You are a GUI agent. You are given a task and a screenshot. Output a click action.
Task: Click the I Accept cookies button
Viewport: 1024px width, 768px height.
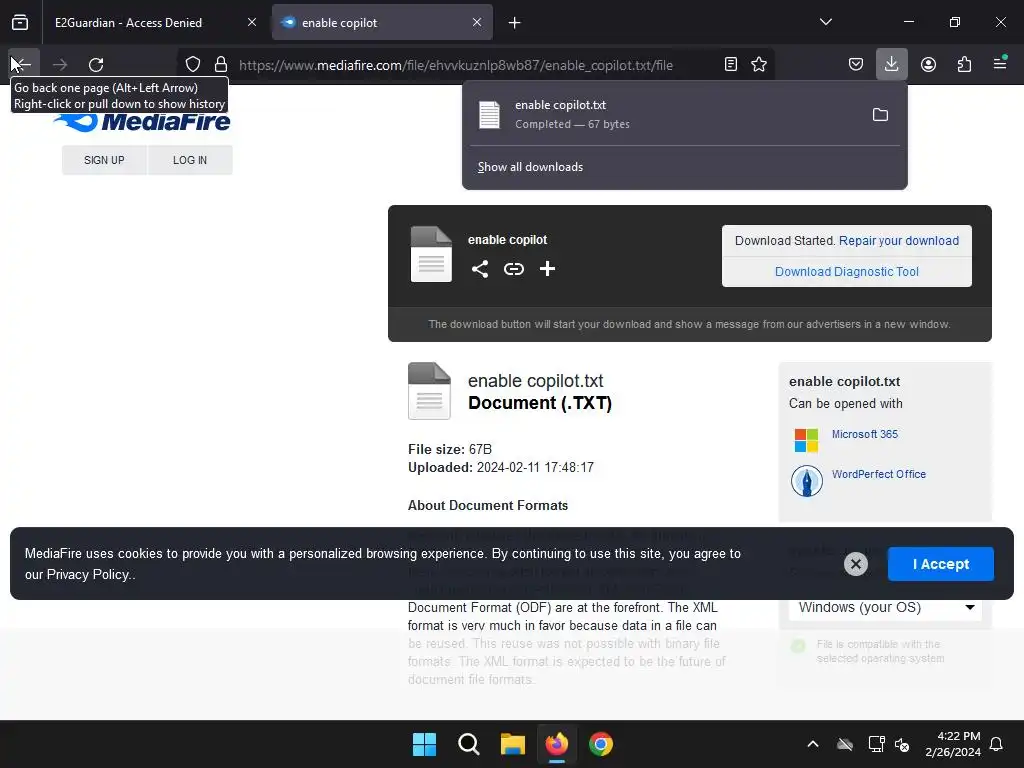pyautogui.click(x=940, y=564)
